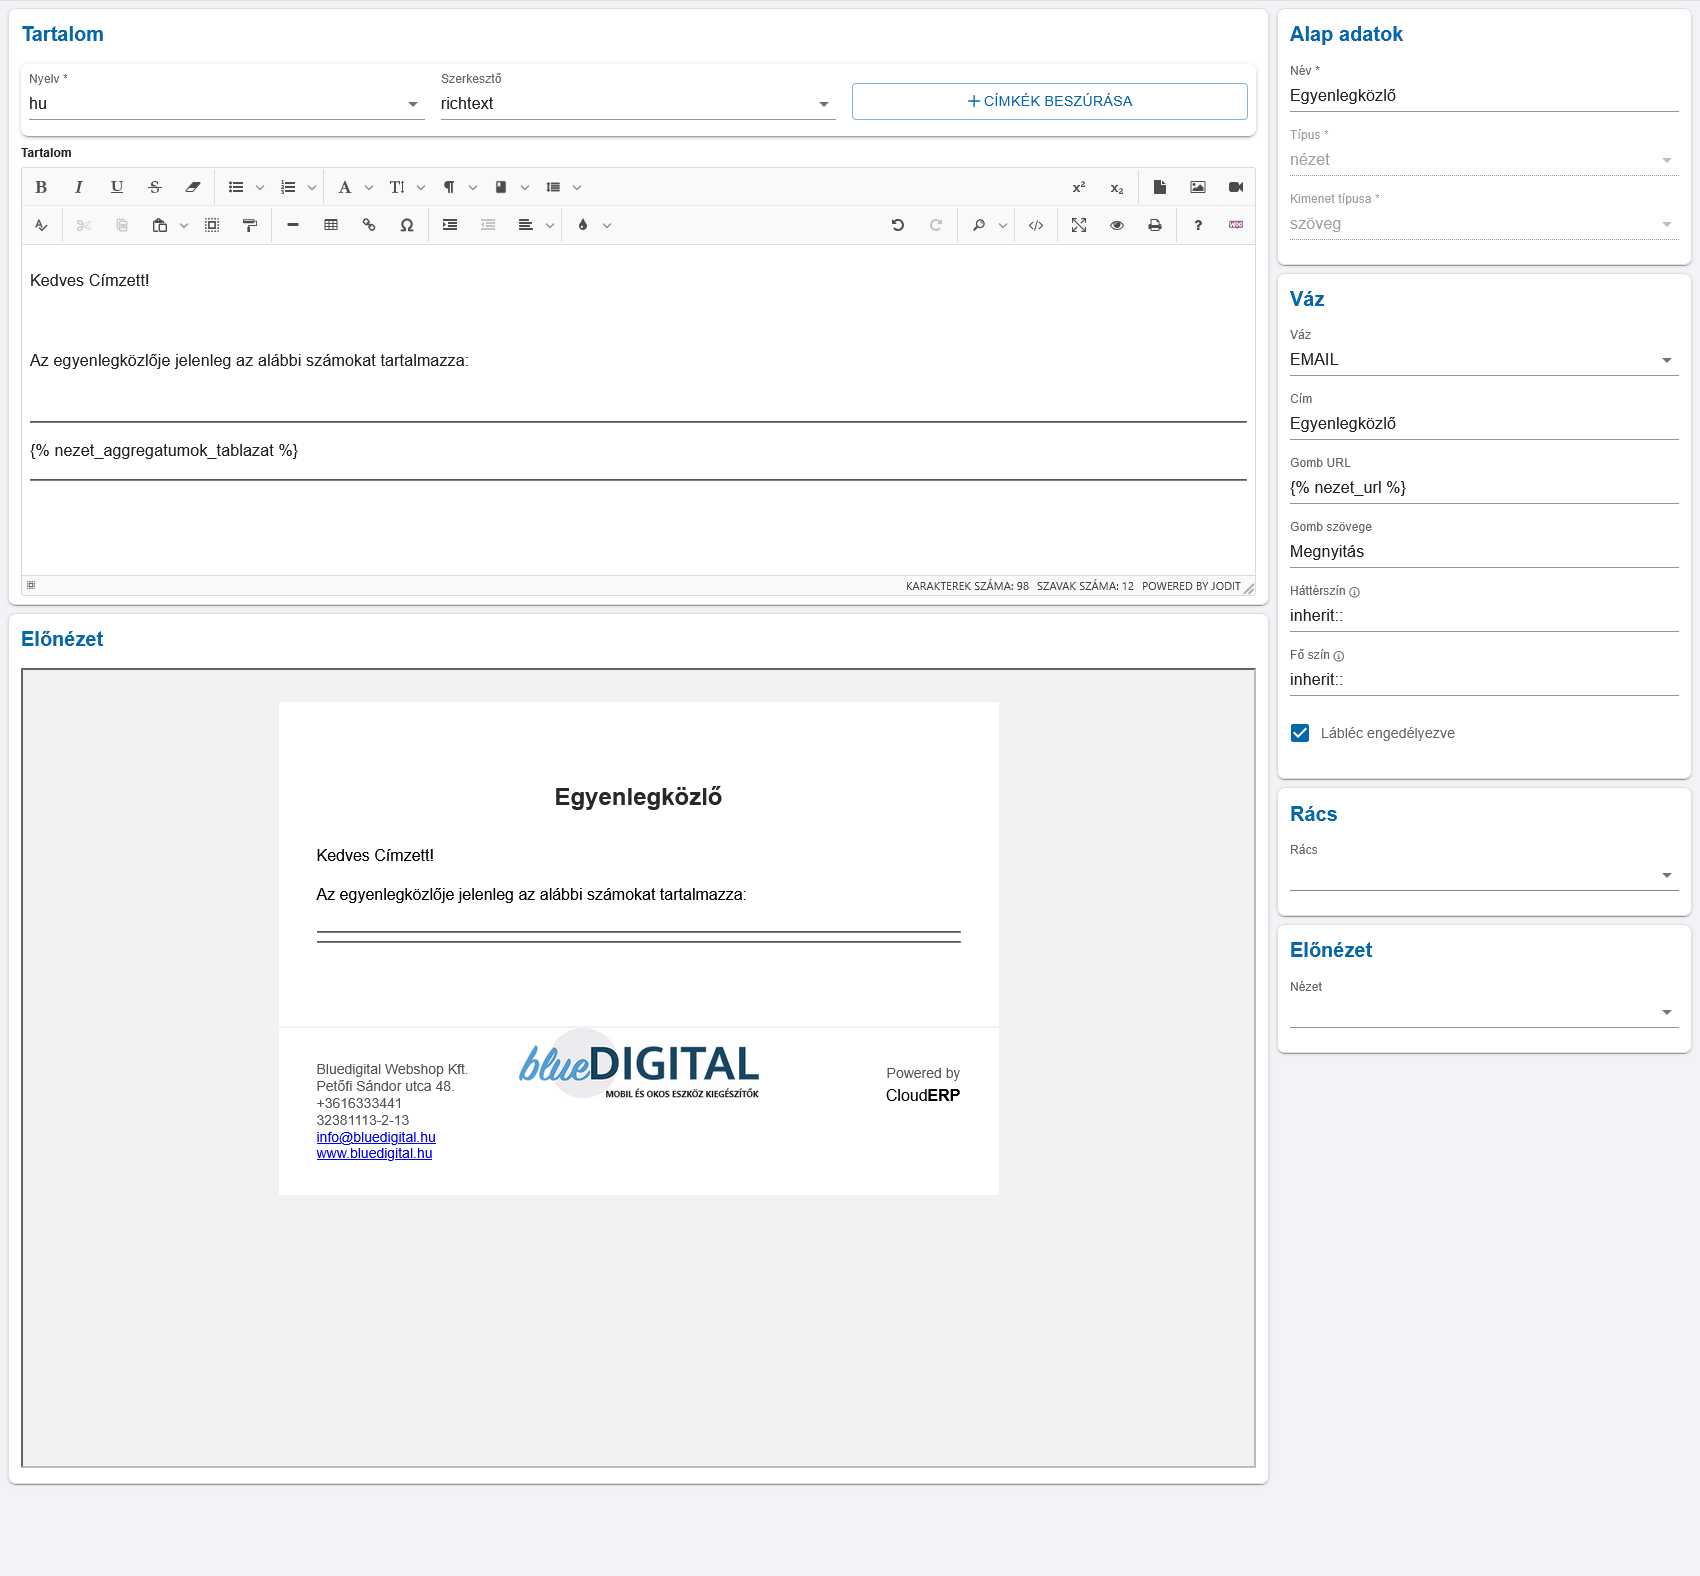Click the POWERED BY JODIT link

[x=1191, y=586]
